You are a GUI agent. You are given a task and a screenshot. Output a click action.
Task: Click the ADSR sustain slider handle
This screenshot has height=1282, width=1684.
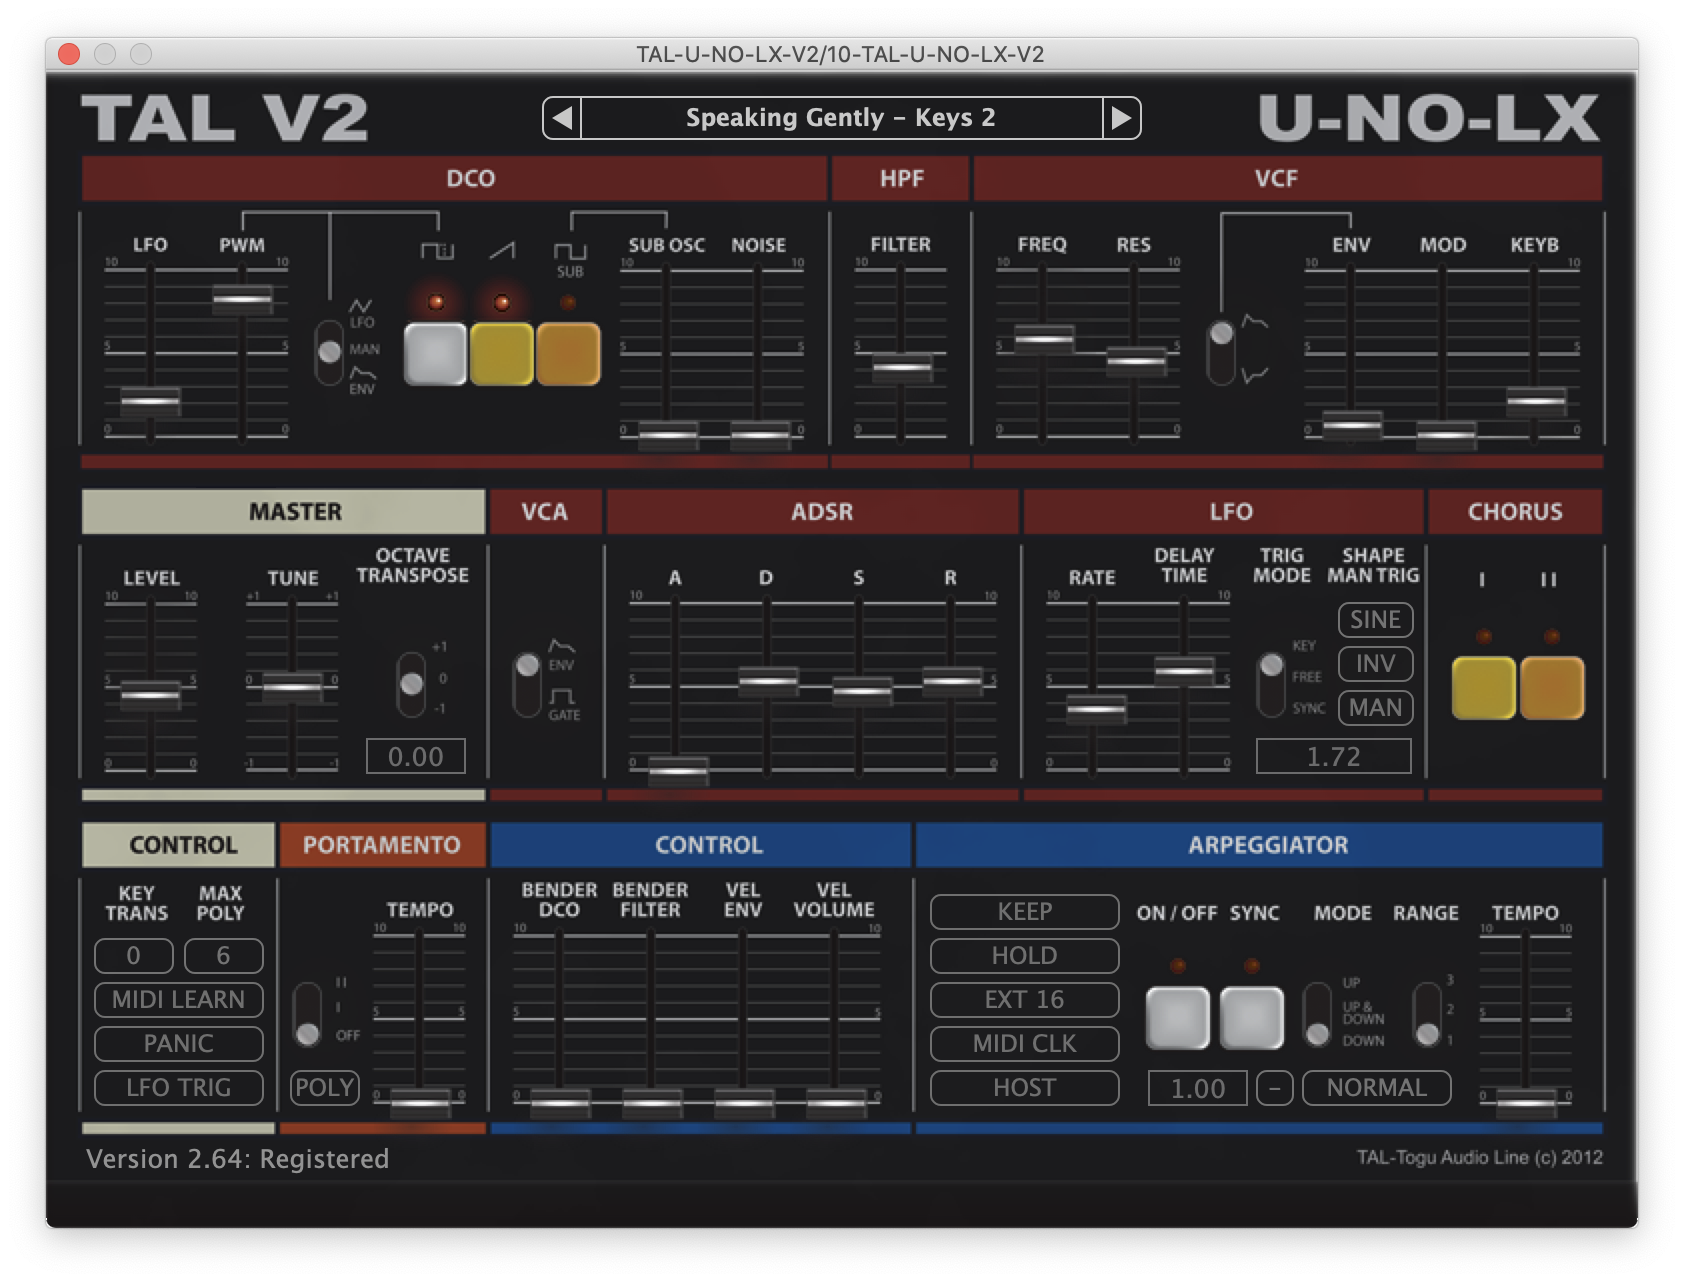862,691
